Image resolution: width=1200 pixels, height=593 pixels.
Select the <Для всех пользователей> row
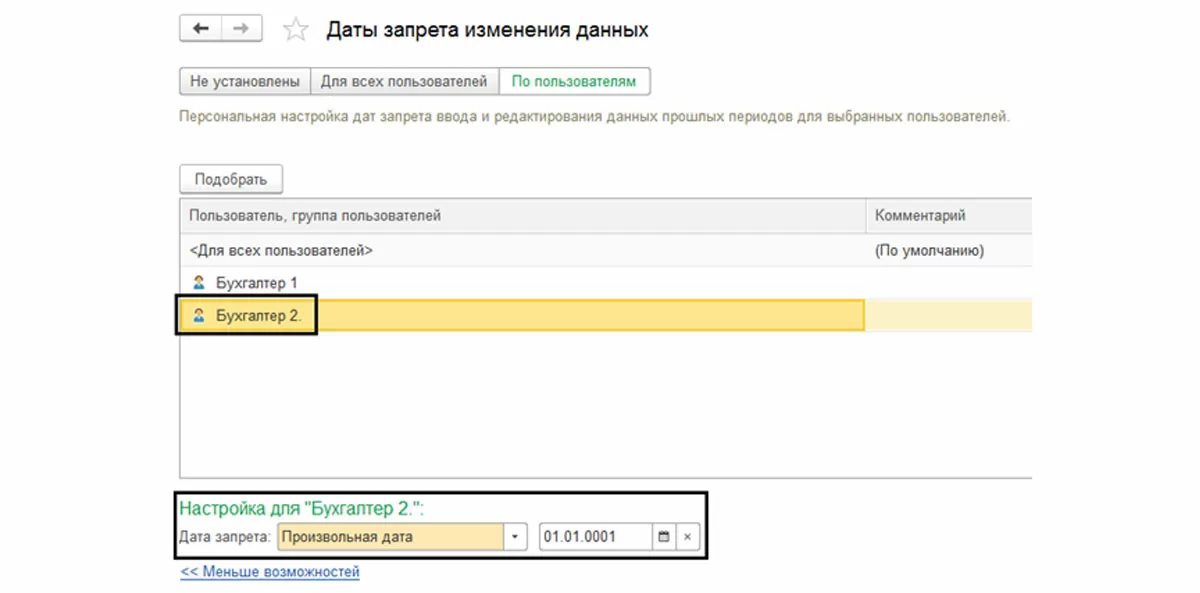click(282, 251)
